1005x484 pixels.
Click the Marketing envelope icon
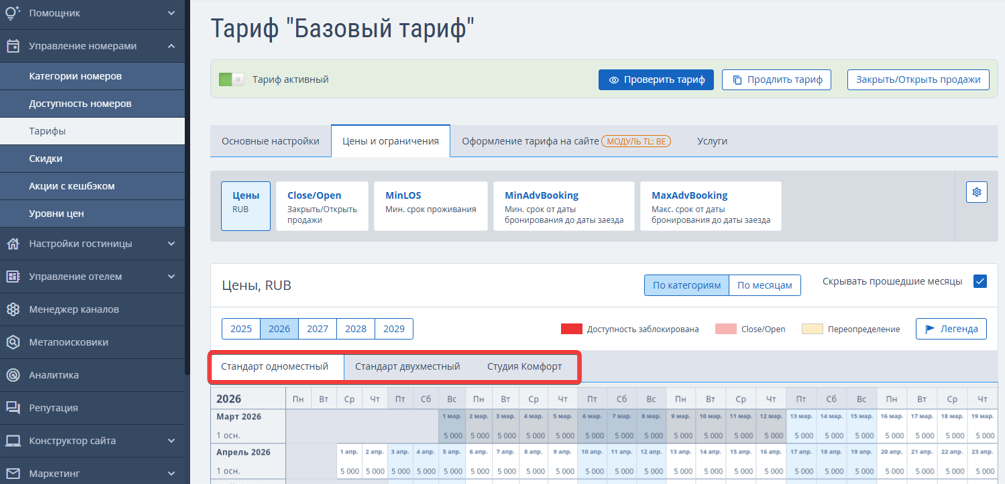[x=13, y=473]
